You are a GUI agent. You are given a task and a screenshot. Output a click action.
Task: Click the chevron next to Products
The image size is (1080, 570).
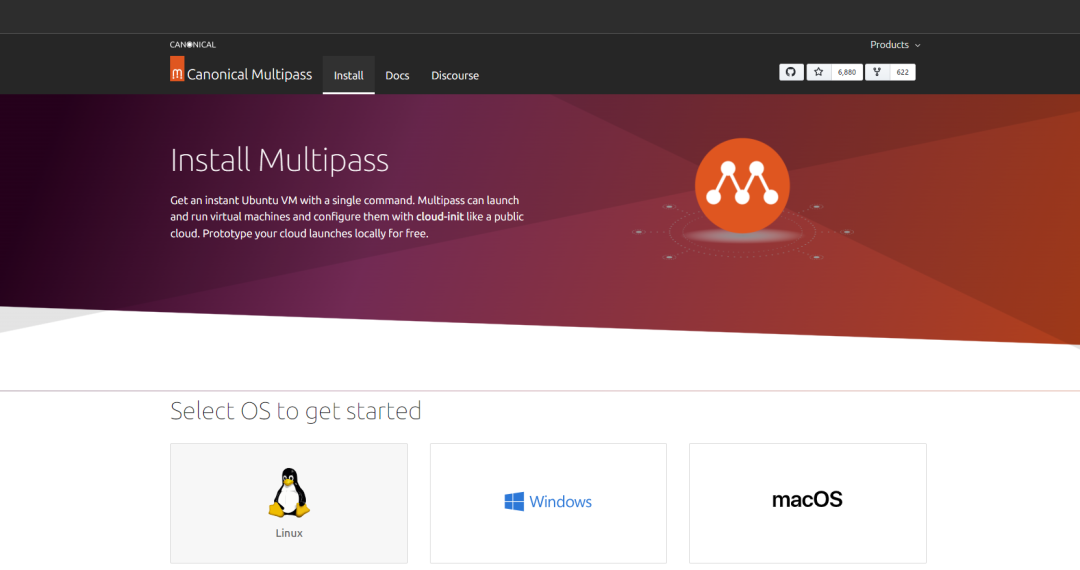(917, 45)
